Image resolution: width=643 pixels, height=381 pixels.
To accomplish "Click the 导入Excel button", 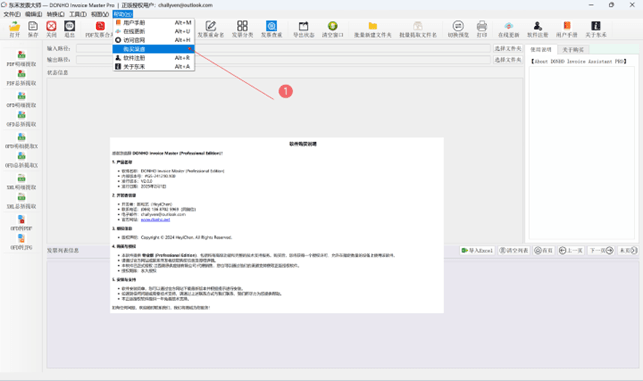I will [x=477, y=250].
